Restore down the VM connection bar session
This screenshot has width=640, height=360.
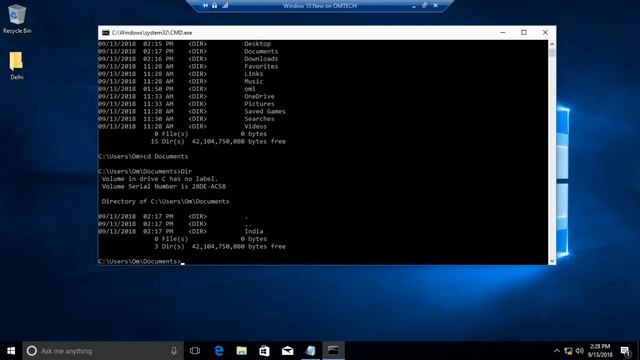424,5
